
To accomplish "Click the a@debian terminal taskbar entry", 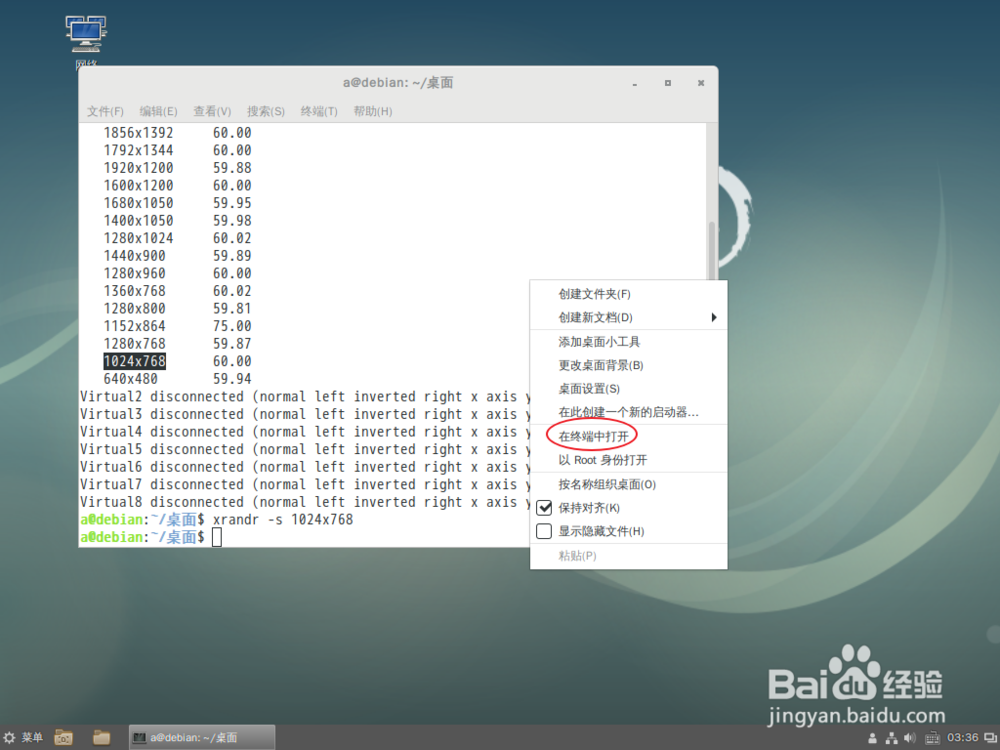I will 202,738.
